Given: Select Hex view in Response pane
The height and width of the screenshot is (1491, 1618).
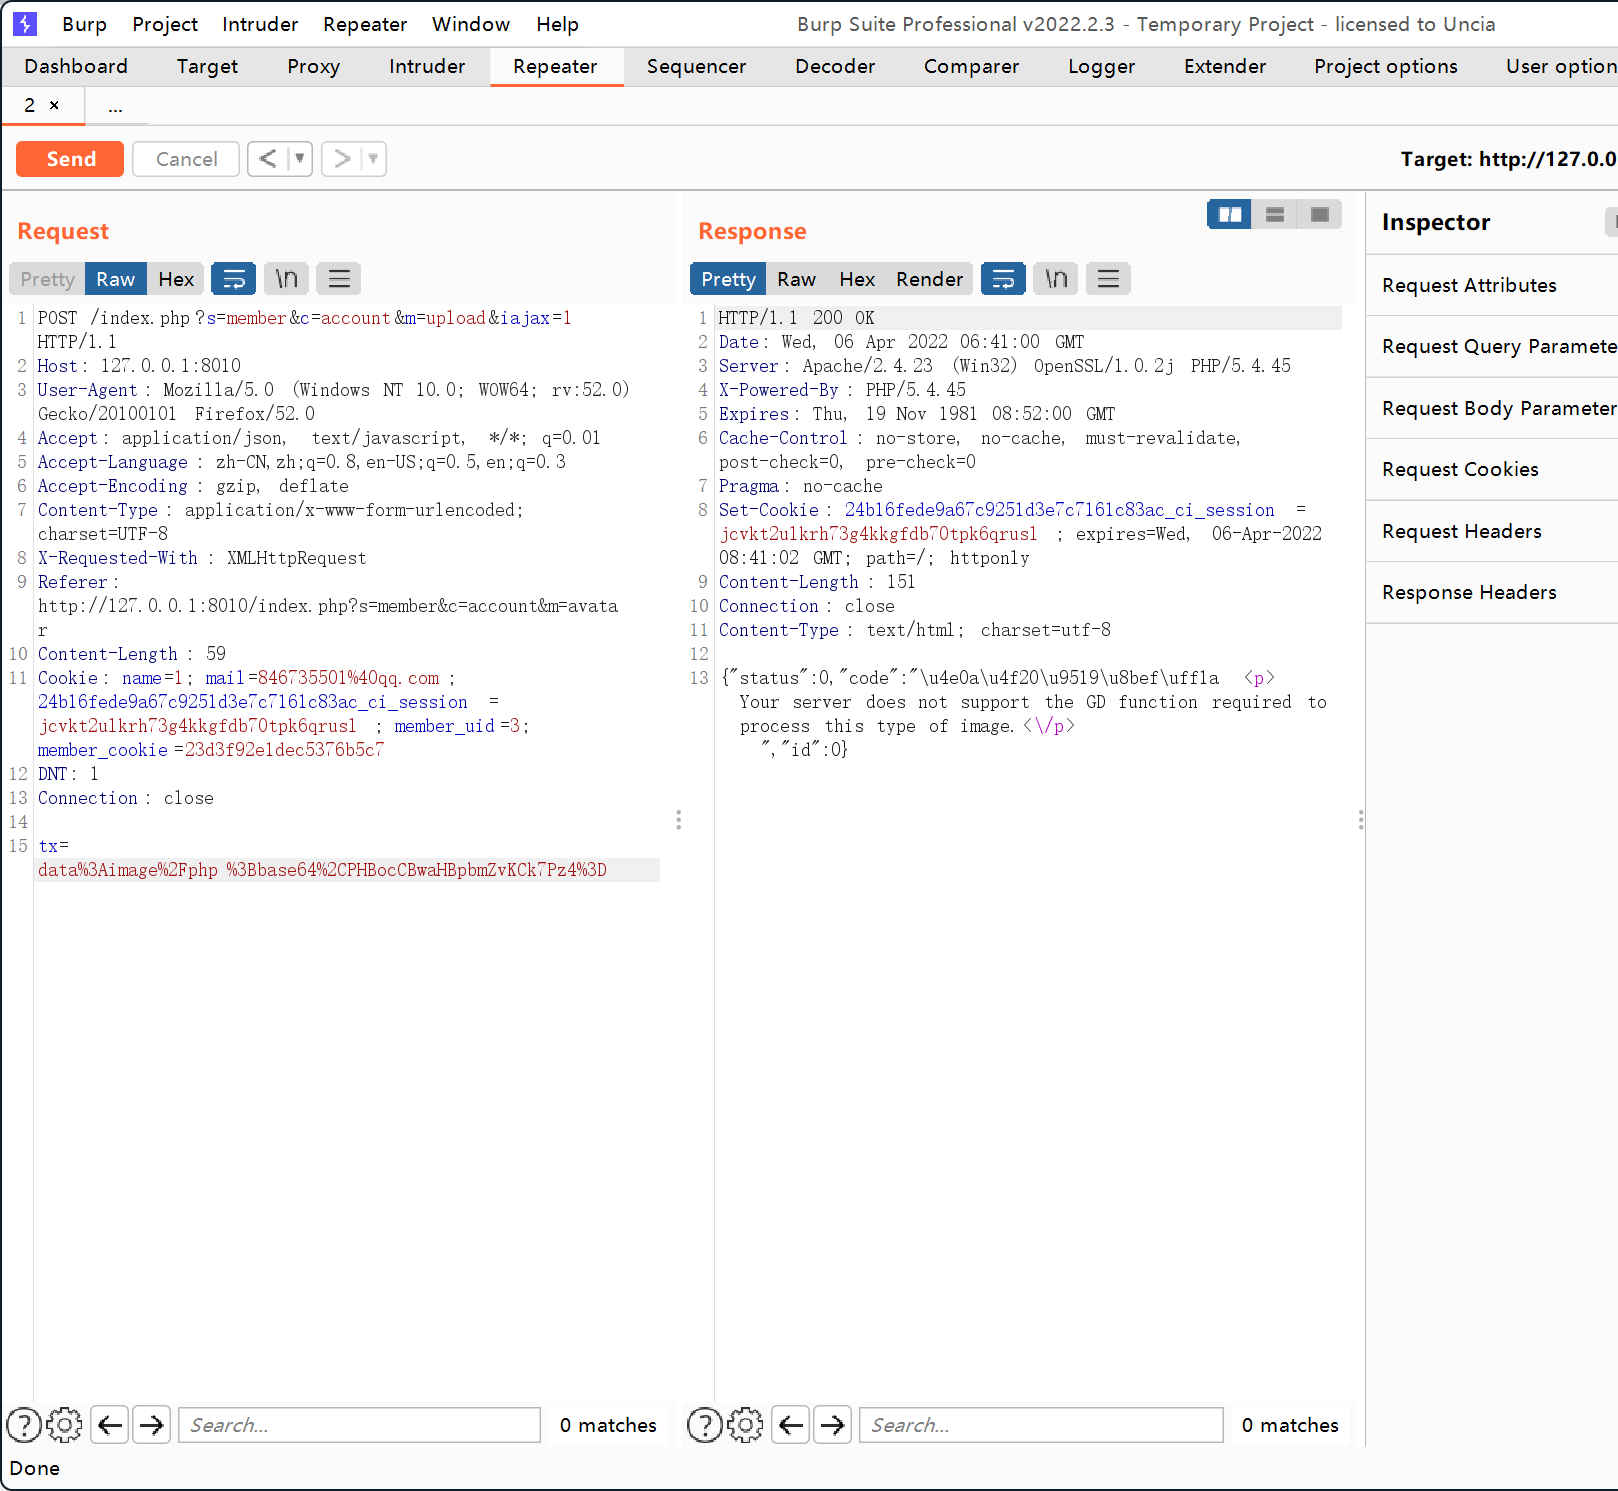Looking at the screenshot, I should point(857,279).
